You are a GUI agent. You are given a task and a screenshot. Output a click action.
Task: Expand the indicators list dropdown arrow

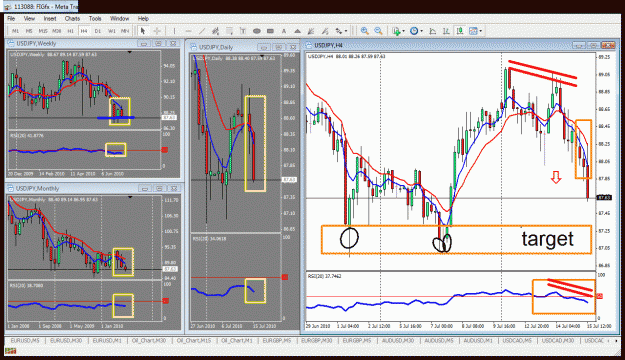click(x=403, y=31)
